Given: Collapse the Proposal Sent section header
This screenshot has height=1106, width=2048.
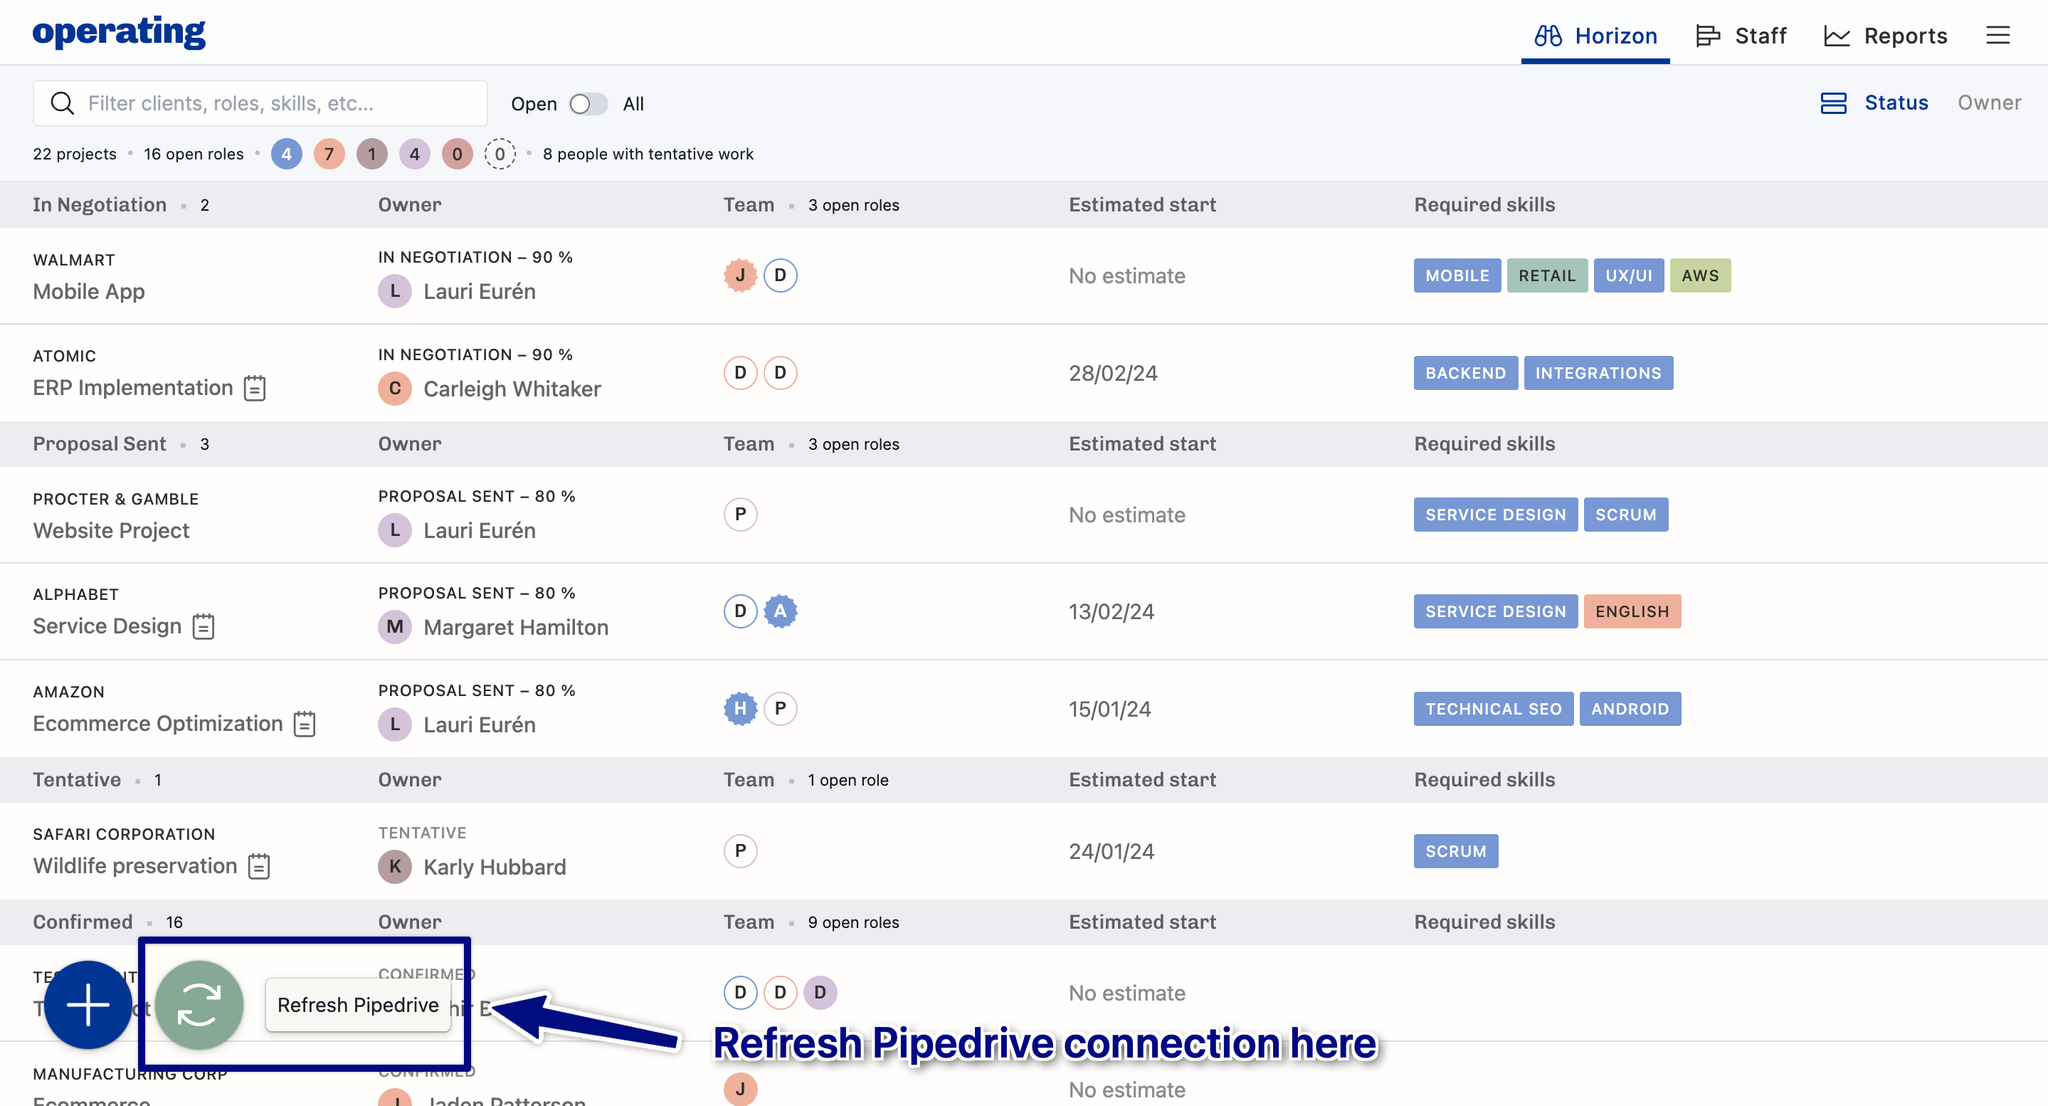Looking at the screenshot, I should (x=100, y=444).
